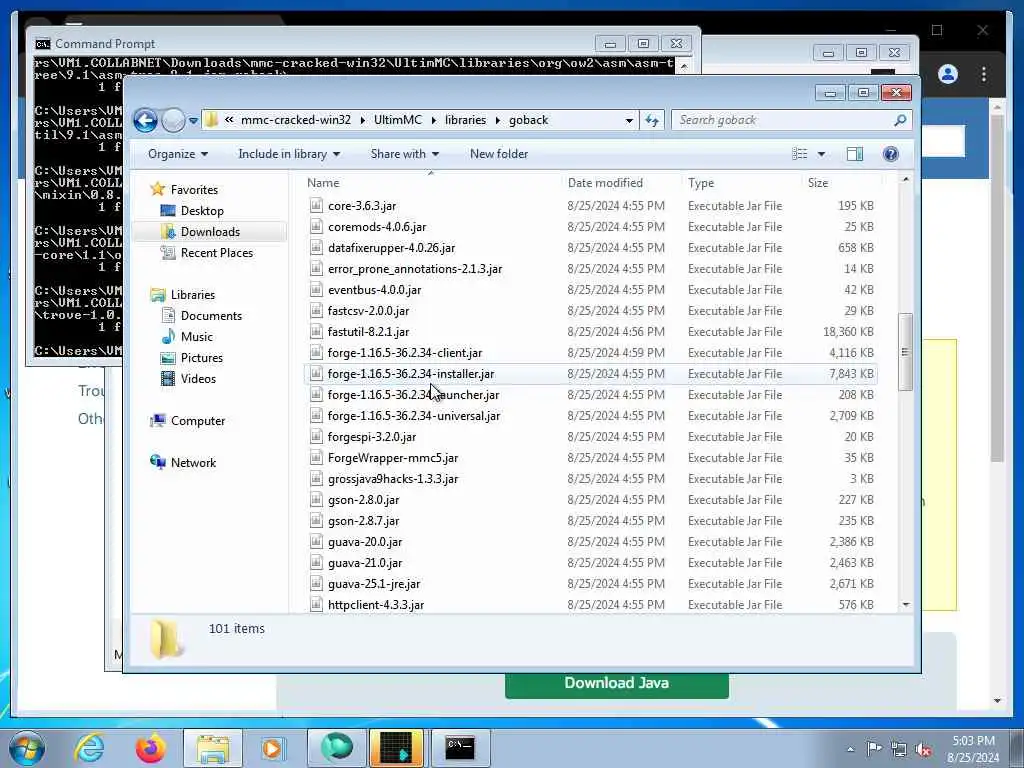Select Favorites in navigation pane
1024x768 pixels.
tap(194, 189)
